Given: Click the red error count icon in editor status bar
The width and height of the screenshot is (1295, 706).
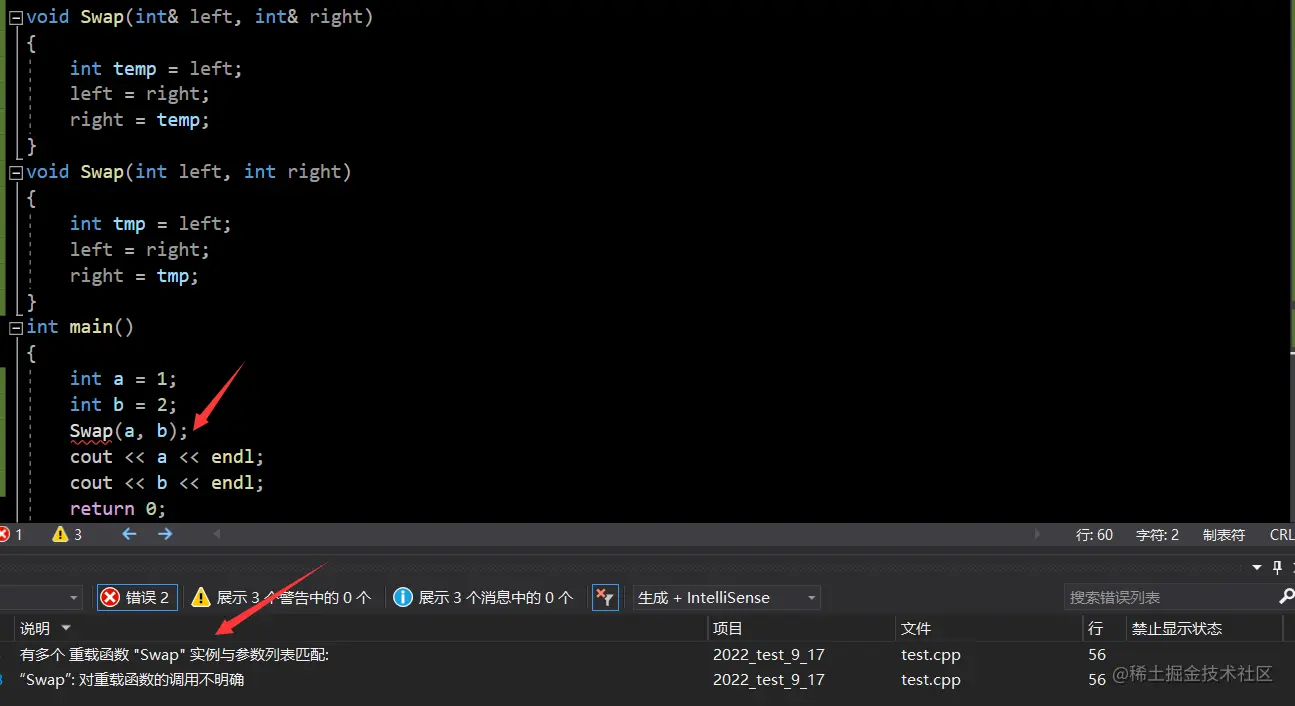Looking at the screenshot, I should (8, 534).
